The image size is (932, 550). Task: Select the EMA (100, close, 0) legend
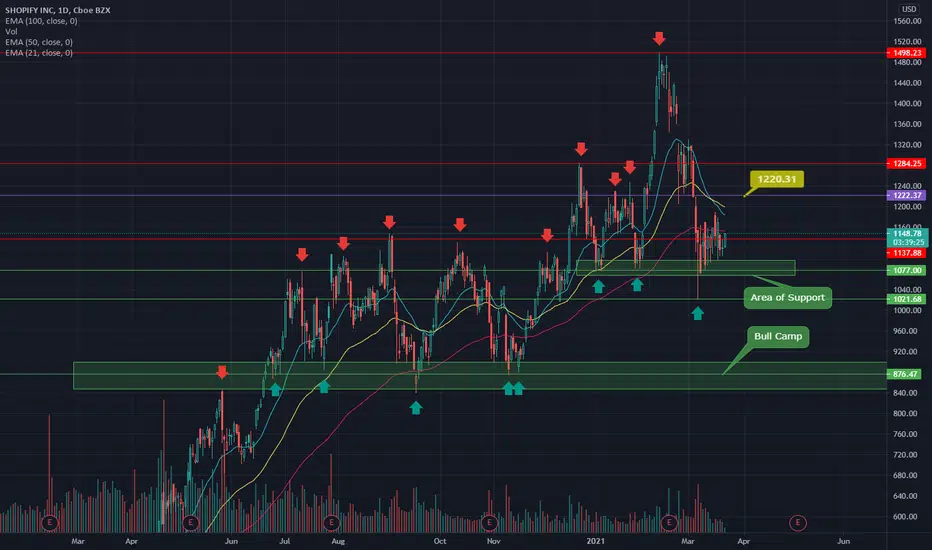41,21
